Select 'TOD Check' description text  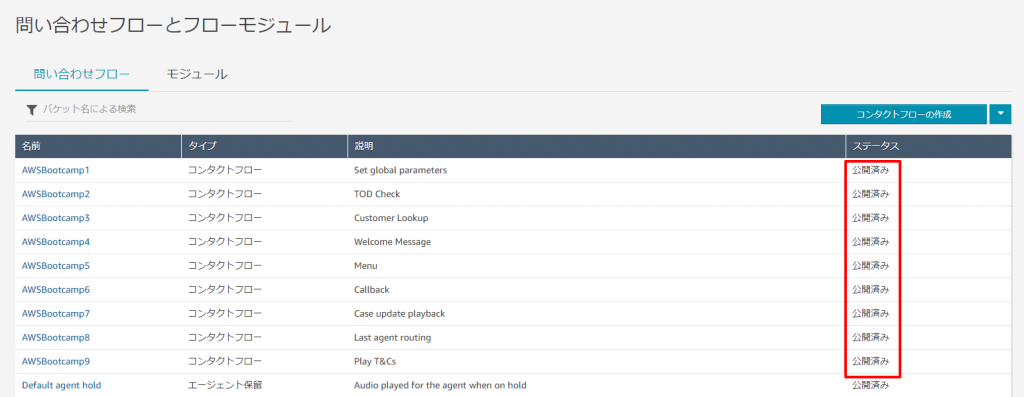click(x=377, y=194)
